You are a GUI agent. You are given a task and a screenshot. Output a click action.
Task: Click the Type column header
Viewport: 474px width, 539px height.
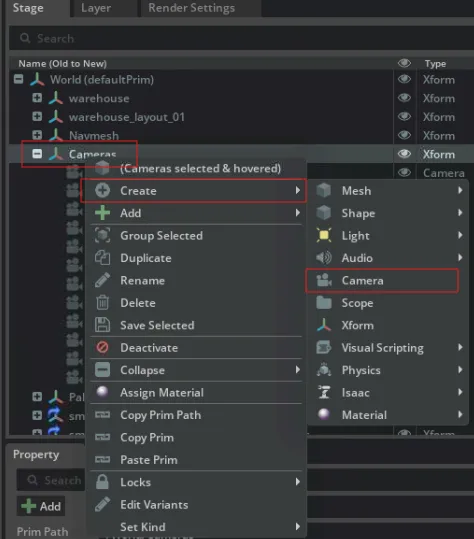tap(435, 64)
